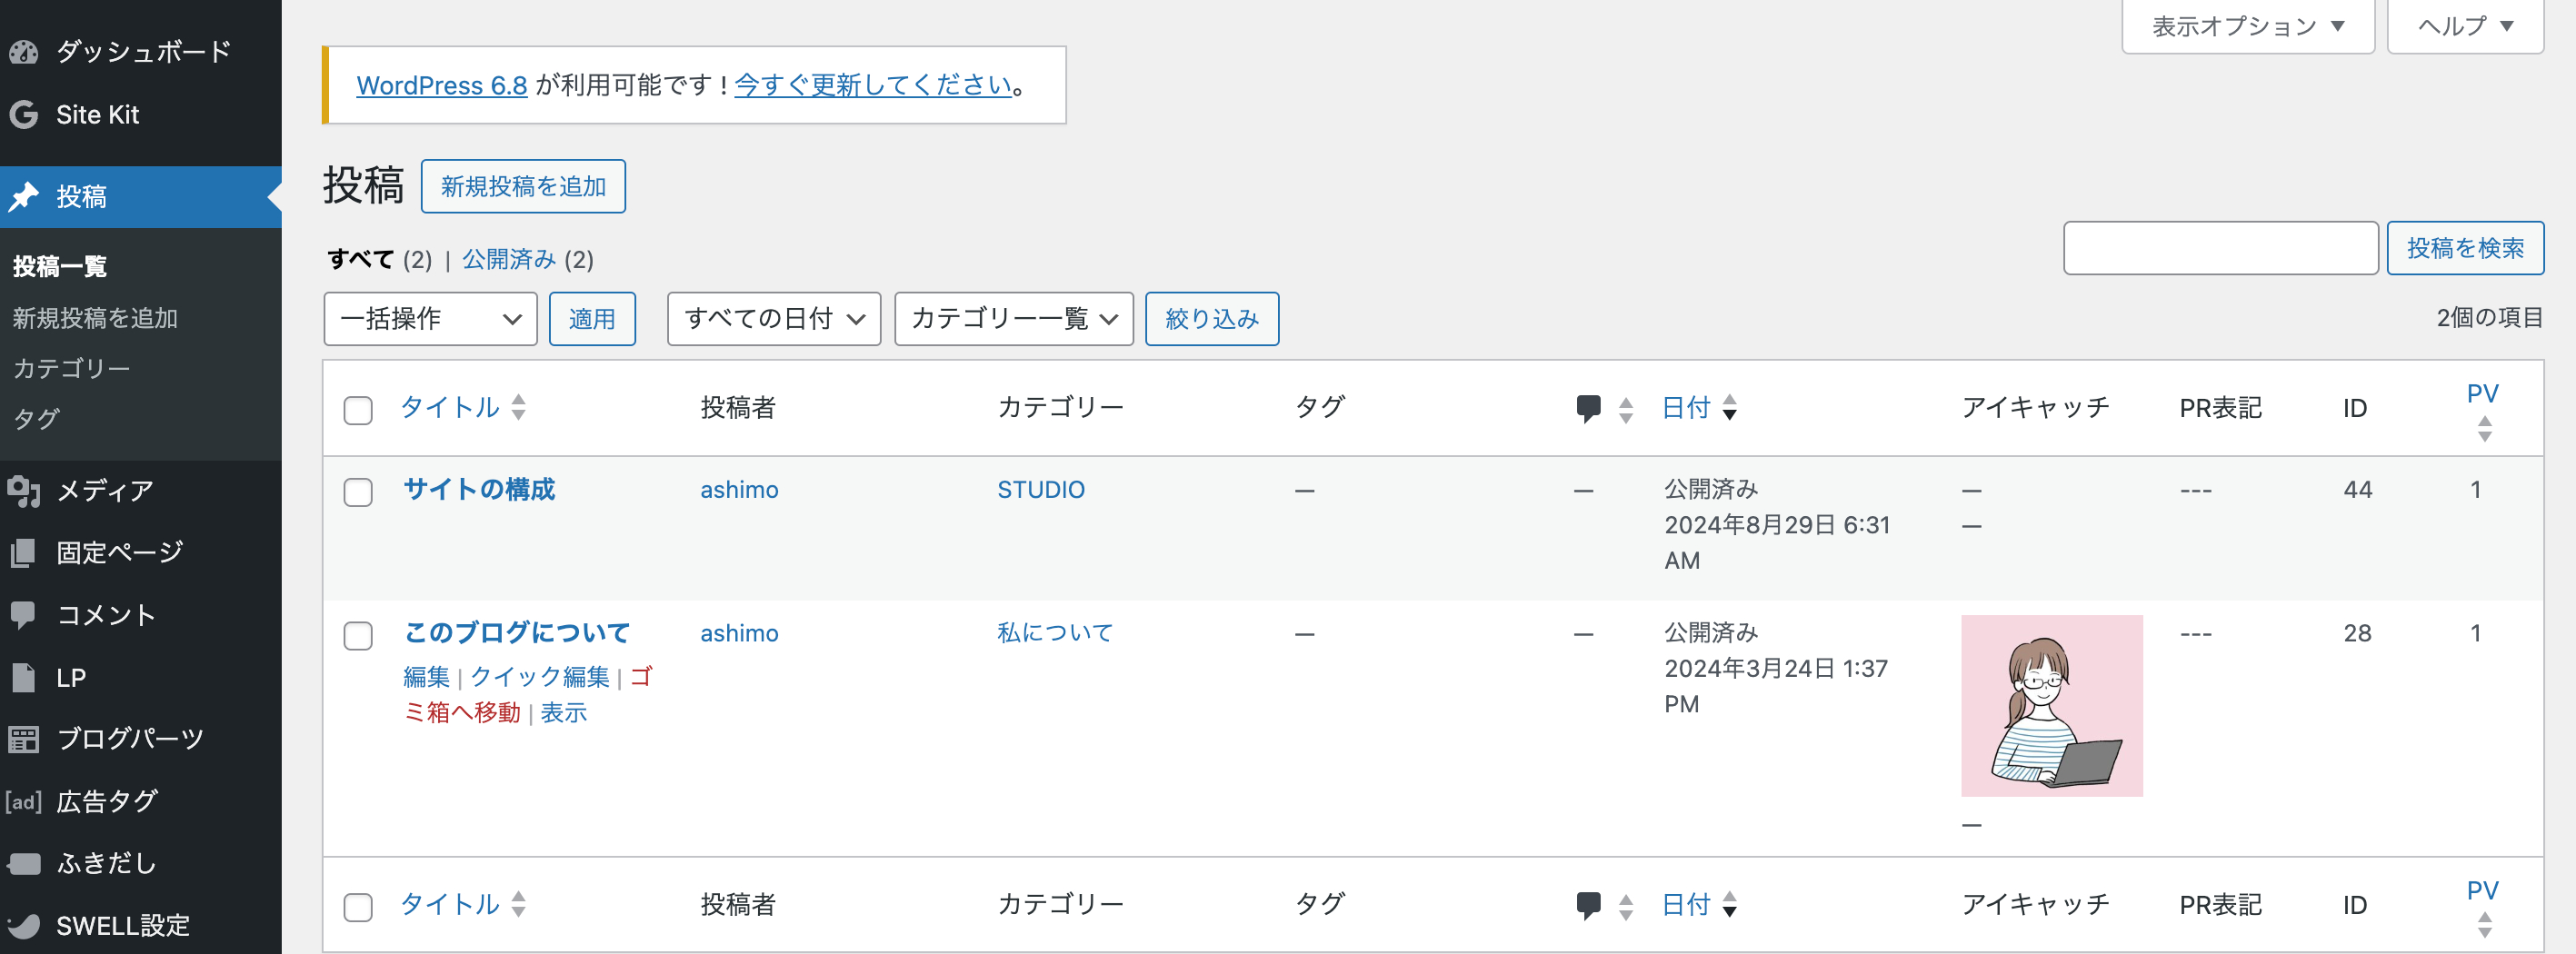Click the Site Kit Google icon

pos(24,115)
